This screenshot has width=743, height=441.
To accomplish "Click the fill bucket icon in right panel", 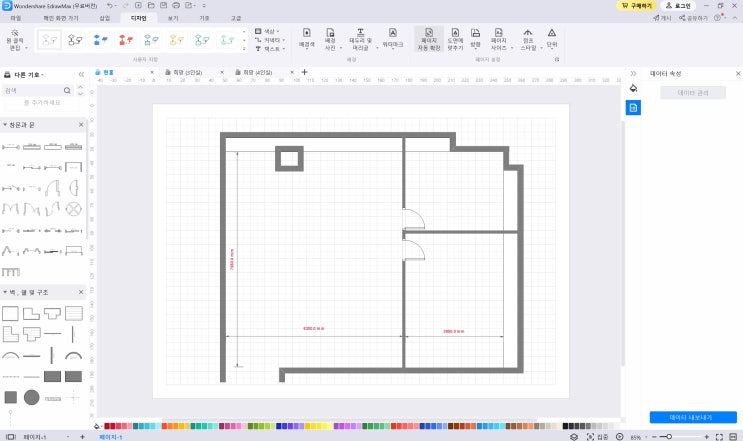I will point(633,88).
